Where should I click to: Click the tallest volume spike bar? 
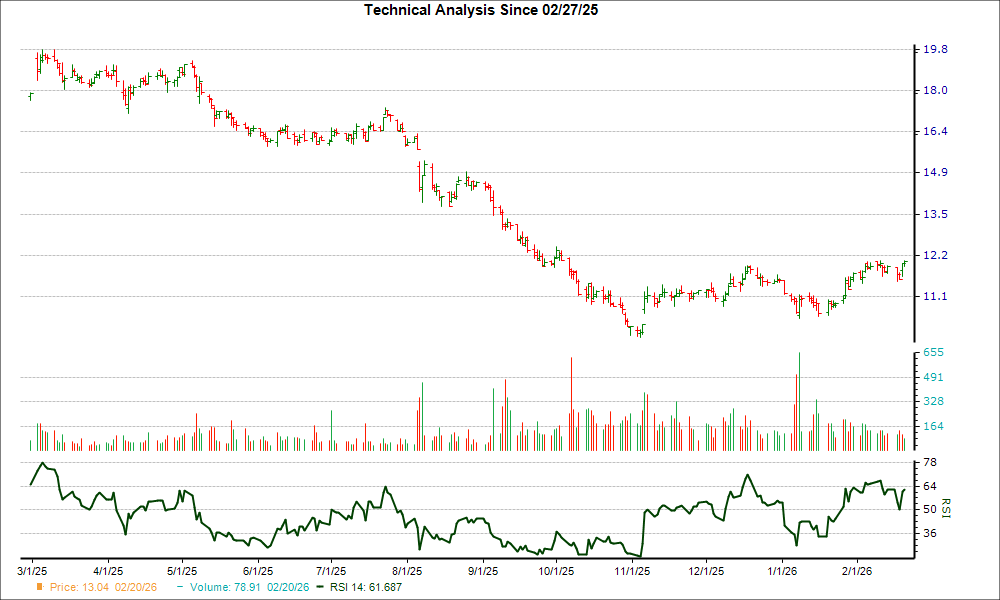coord(799,400)
